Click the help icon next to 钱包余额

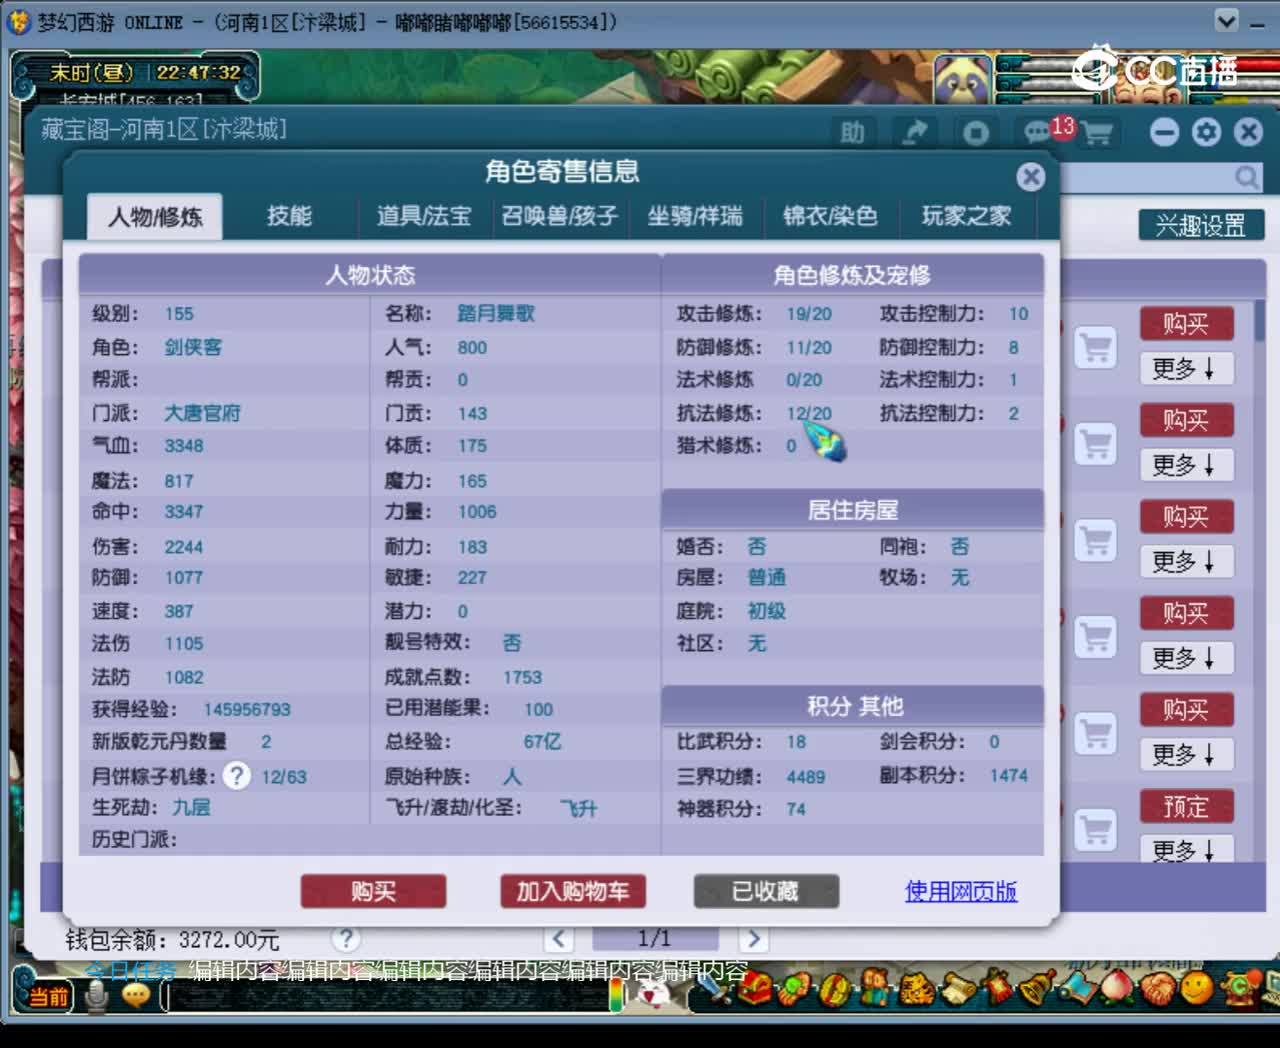pyautogui.click(x=346, y=938)
